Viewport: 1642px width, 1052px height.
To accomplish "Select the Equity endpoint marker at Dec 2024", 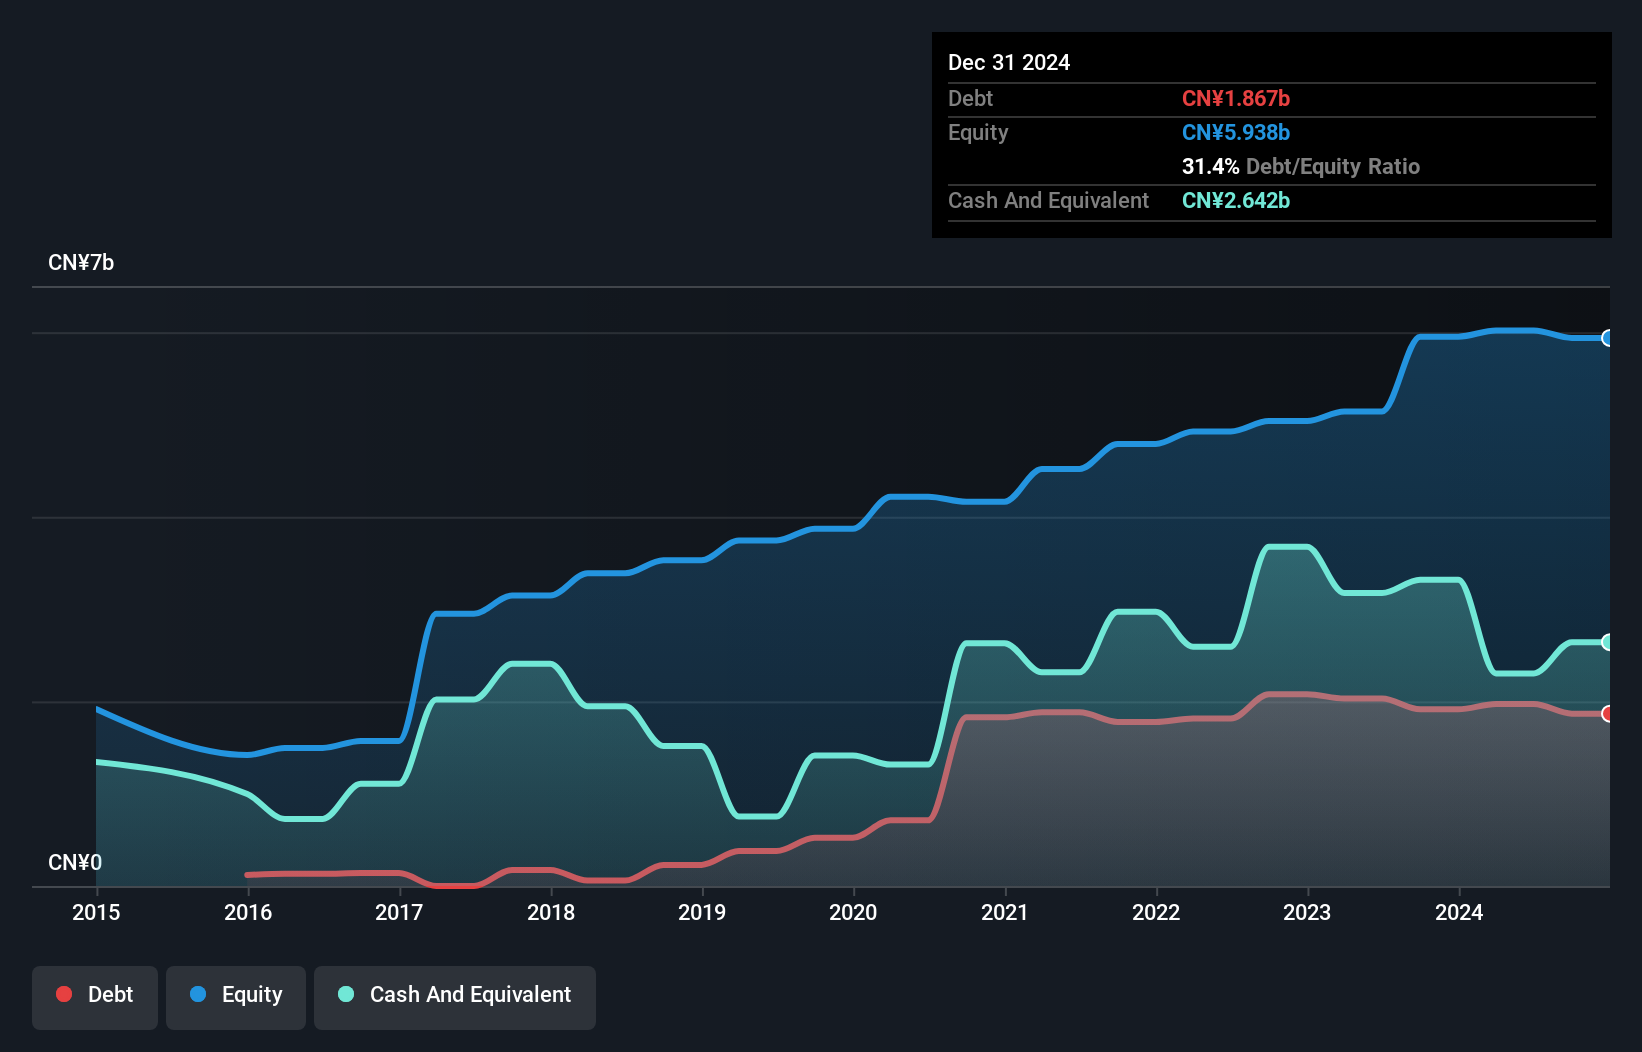I will (1607, 338).
